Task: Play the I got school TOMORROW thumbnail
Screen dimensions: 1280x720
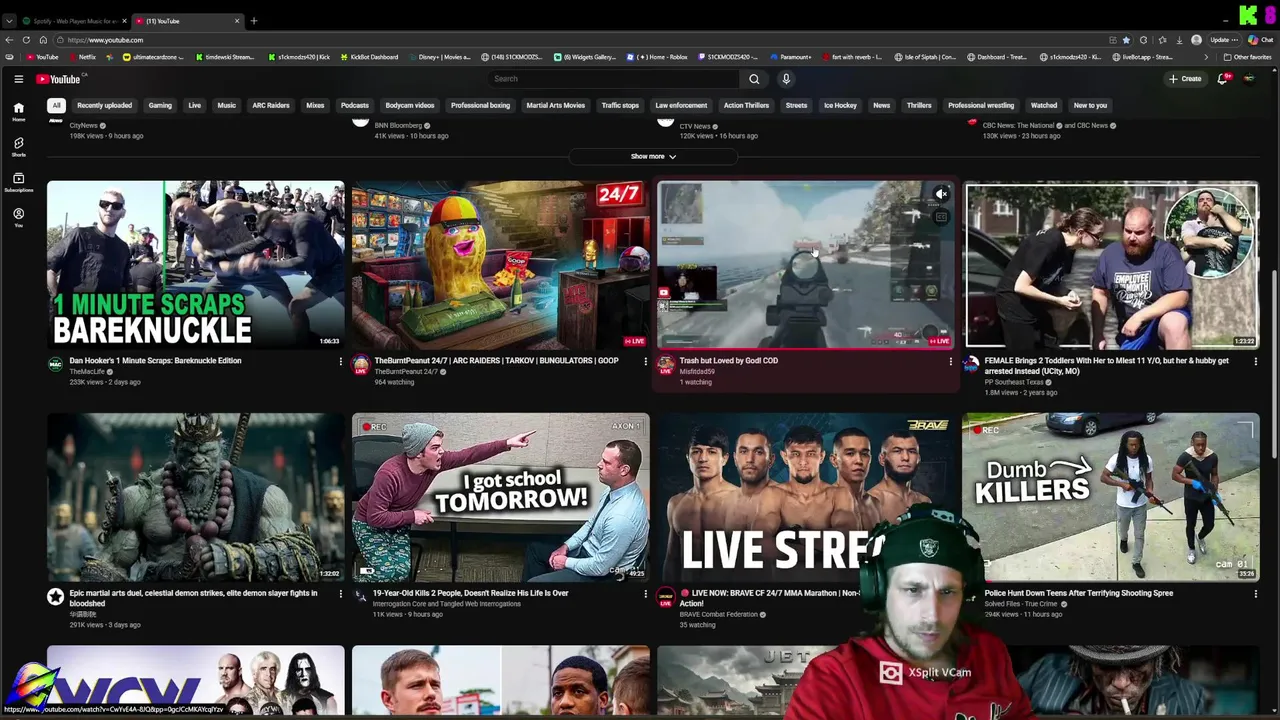Action: (501, 497)
